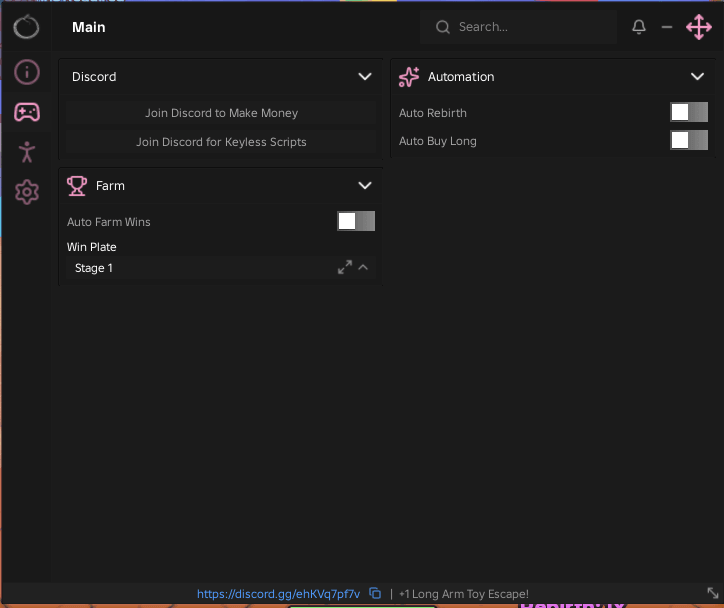
Task: Click into the Search field
Action: point(518,27)
